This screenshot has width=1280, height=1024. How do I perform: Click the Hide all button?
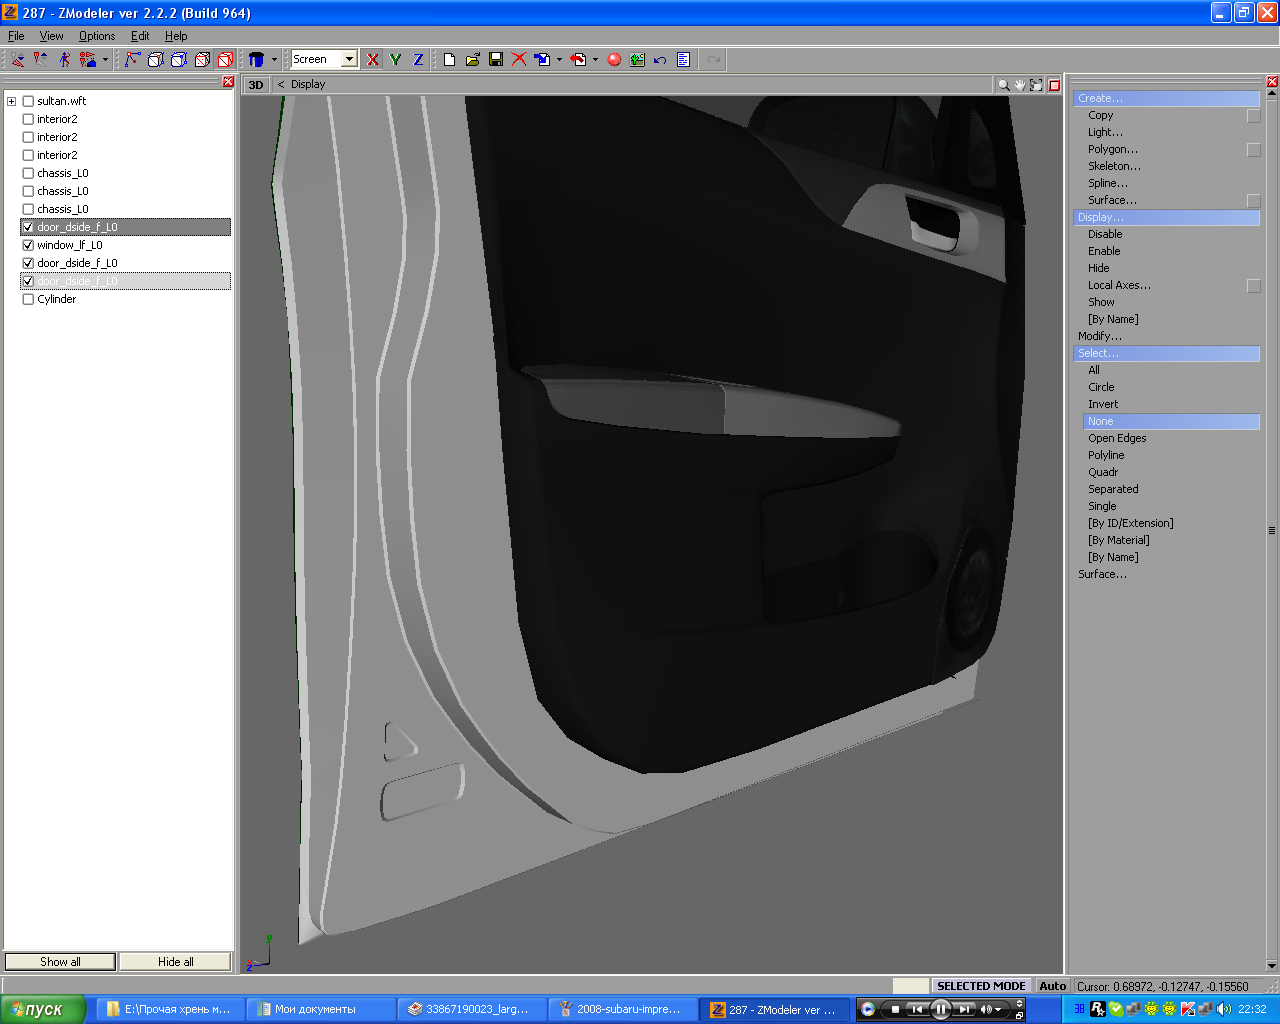point(176,962)
